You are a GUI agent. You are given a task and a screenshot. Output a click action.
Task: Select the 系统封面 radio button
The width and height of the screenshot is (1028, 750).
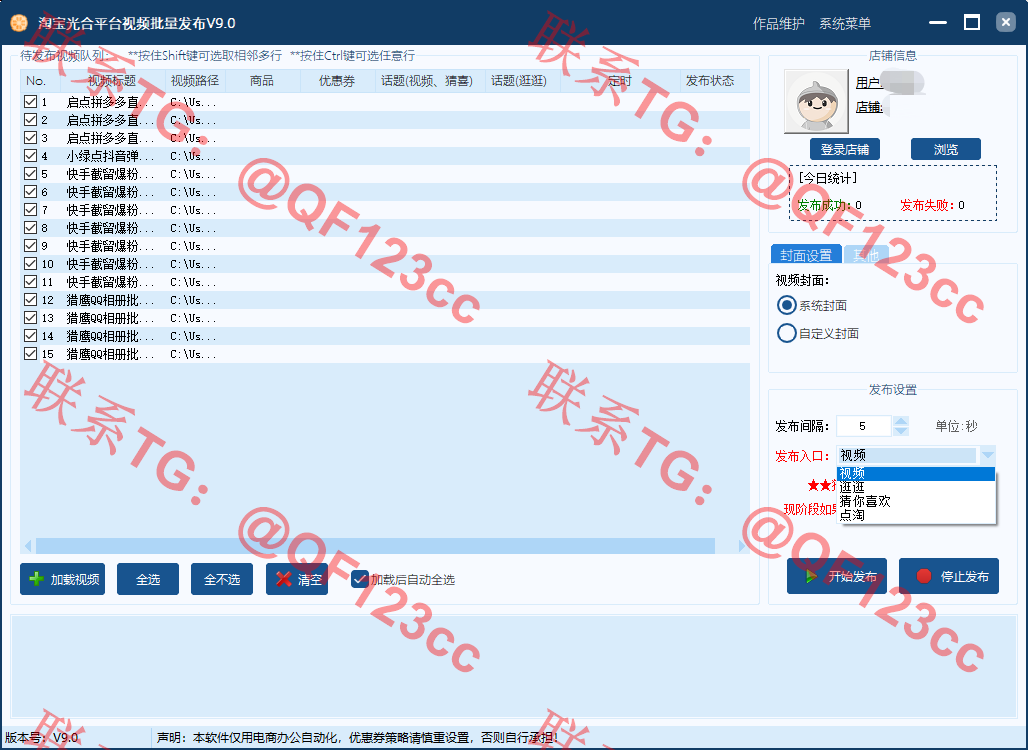[x=786, y=305]
